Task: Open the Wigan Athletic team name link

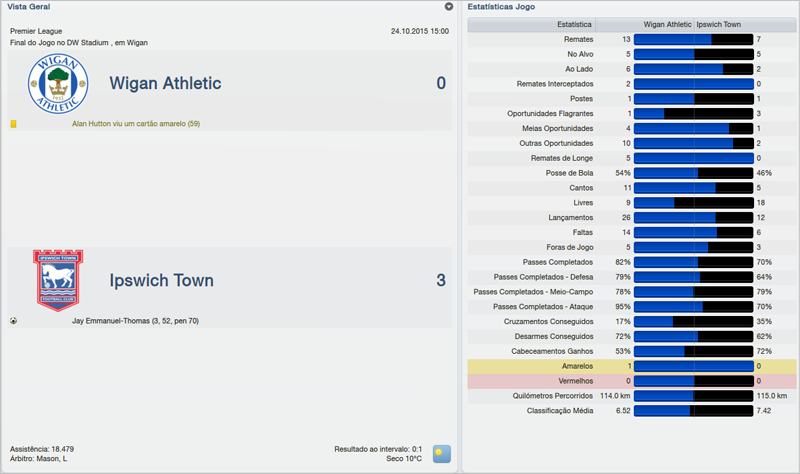Action: click(165, 83)
